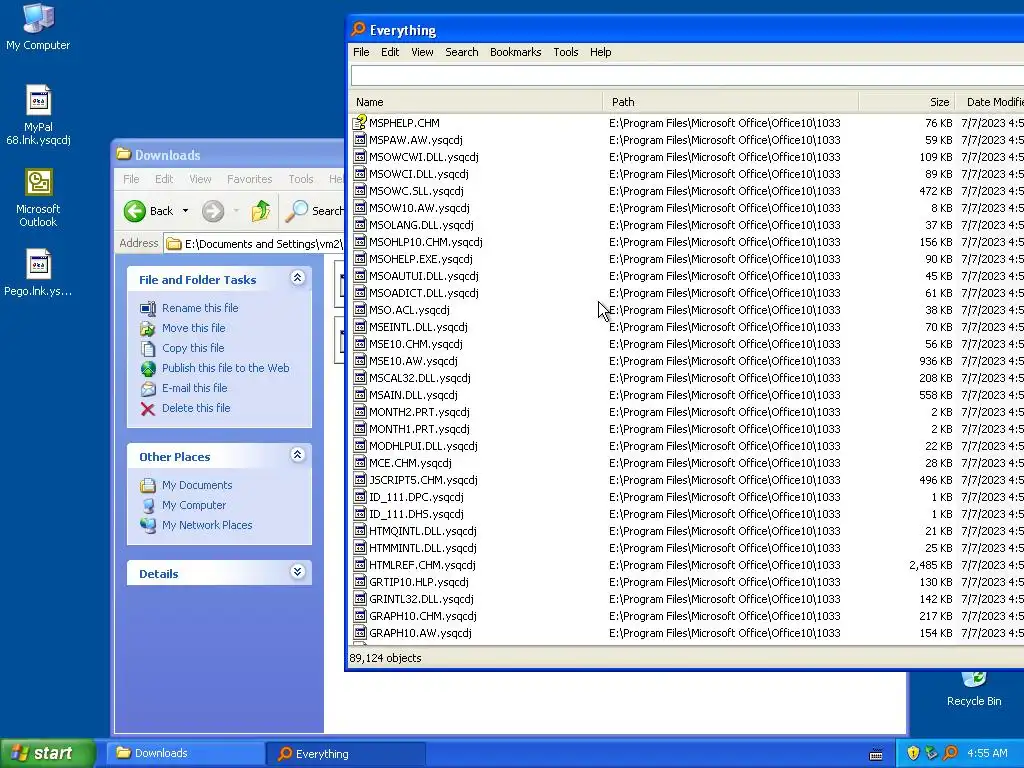Open My Network Places link

click(x=207, y=525)
